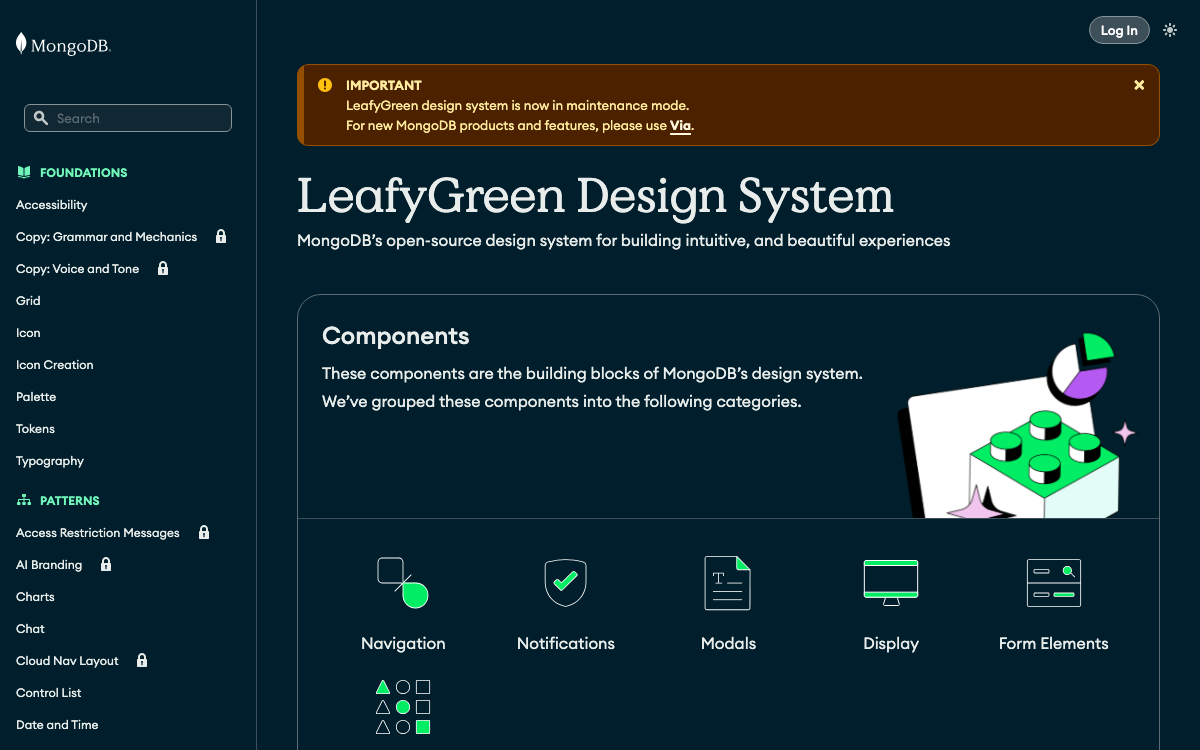Open Copy: Voice and Tone

coord(77,269)
